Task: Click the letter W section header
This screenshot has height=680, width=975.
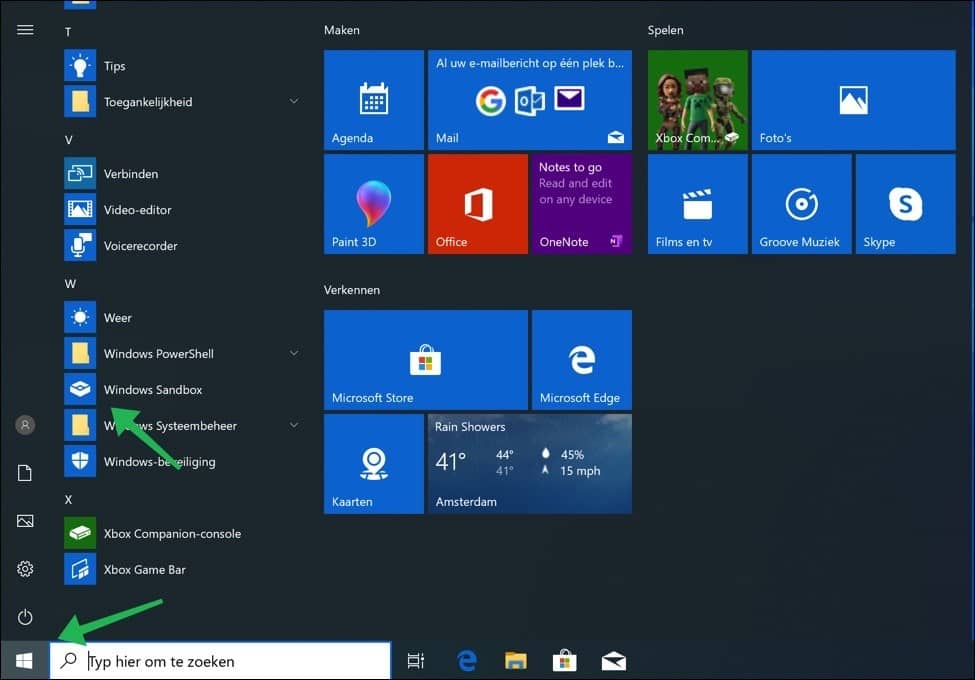Action: (x=70, y=283)
